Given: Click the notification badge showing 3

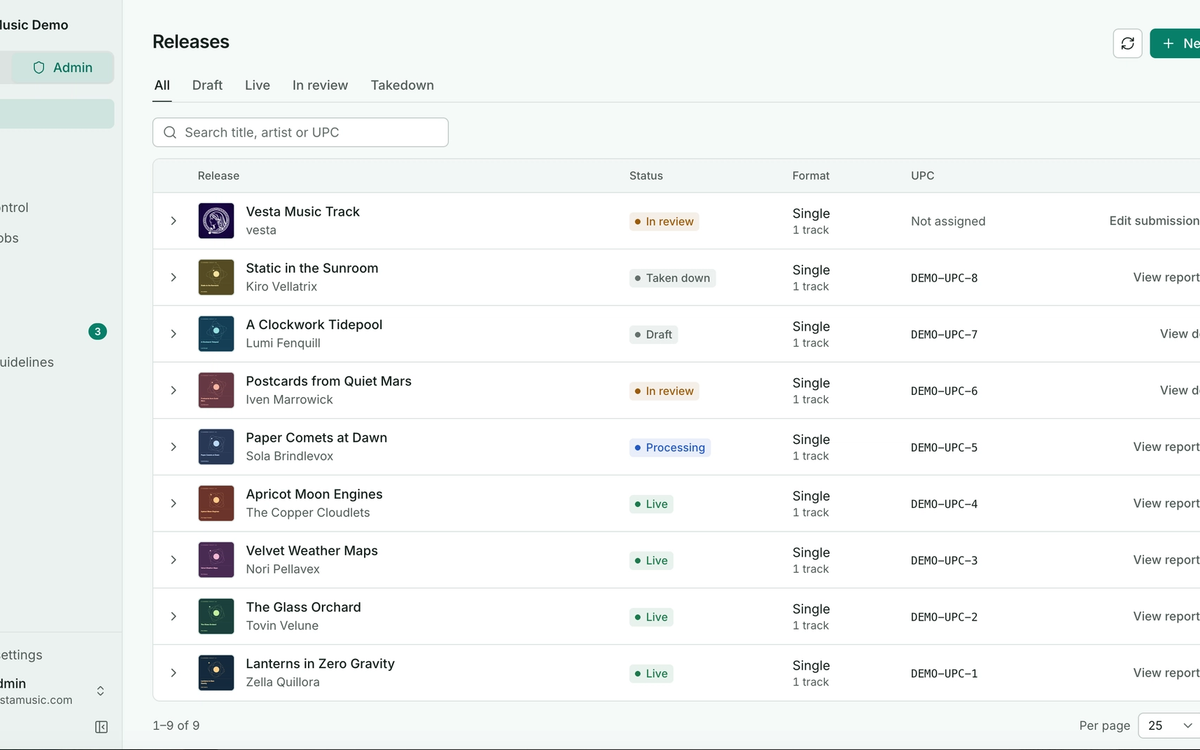Looking at the screenshot, I should (97, 332).
